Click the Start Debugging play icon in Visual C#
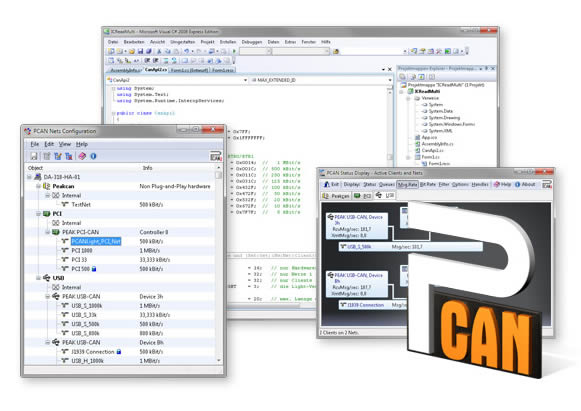 (x=234, y=52)
